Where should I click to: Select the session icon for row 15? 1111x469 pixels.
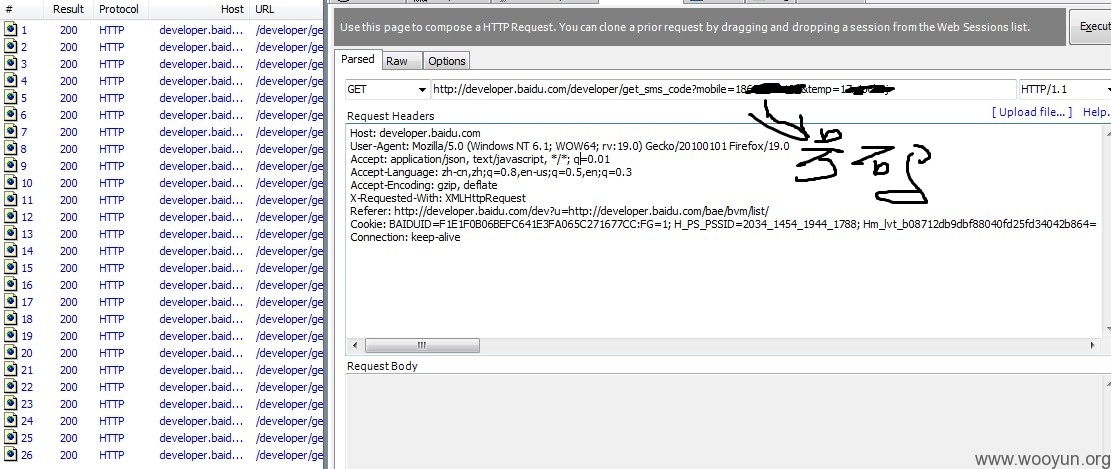point(11,268)
